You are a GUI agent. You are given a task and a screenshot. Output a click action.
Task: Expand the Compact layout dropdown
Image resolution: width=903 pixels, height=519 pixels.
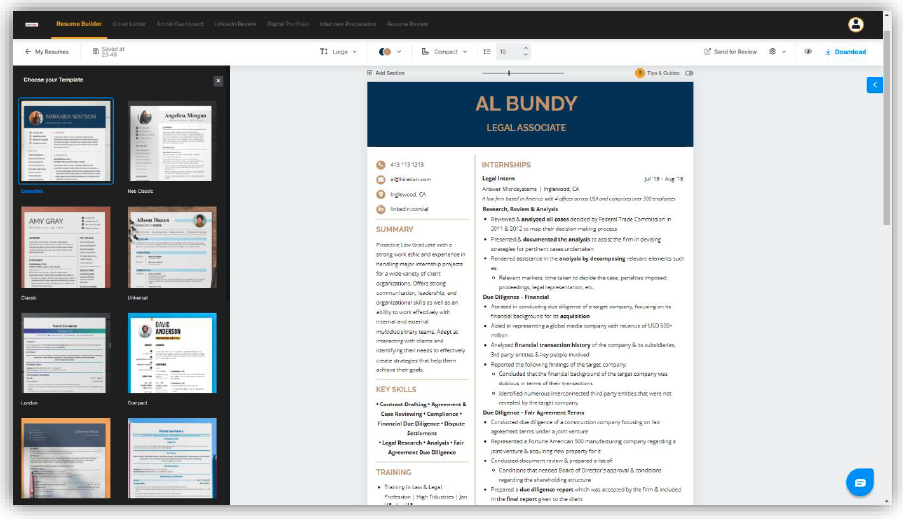(x=444, y=52)
